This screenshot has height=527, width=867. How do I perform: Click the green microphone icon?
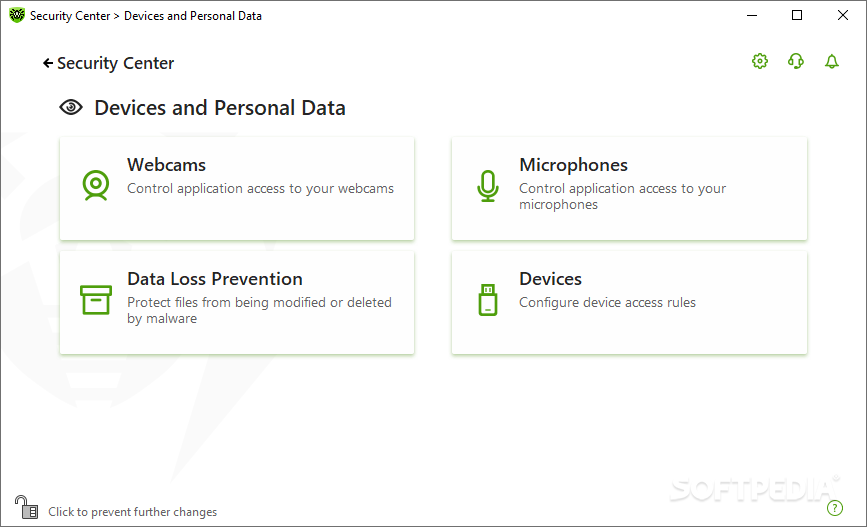coord(488,186)
